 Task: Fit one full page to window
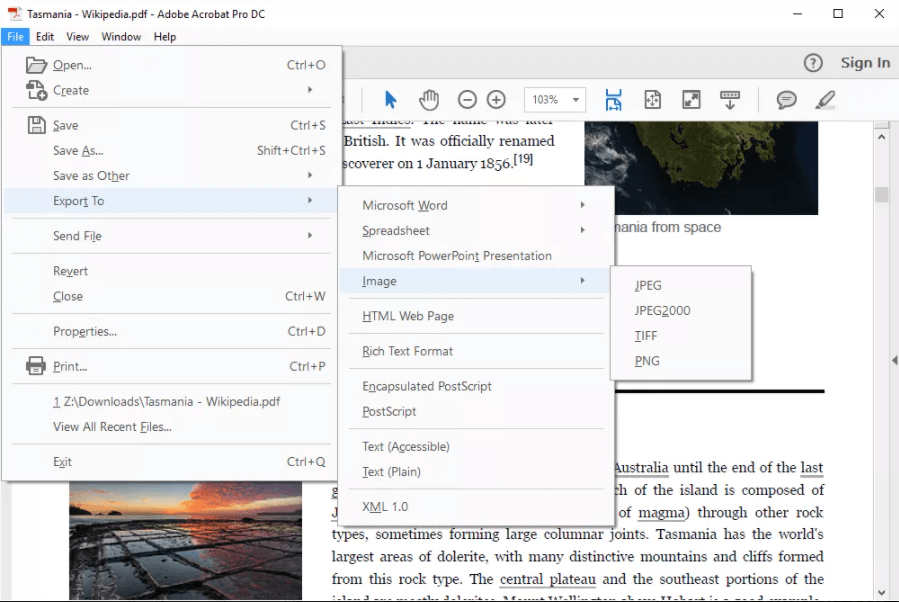pyautogui.click(x=652, y=100)
